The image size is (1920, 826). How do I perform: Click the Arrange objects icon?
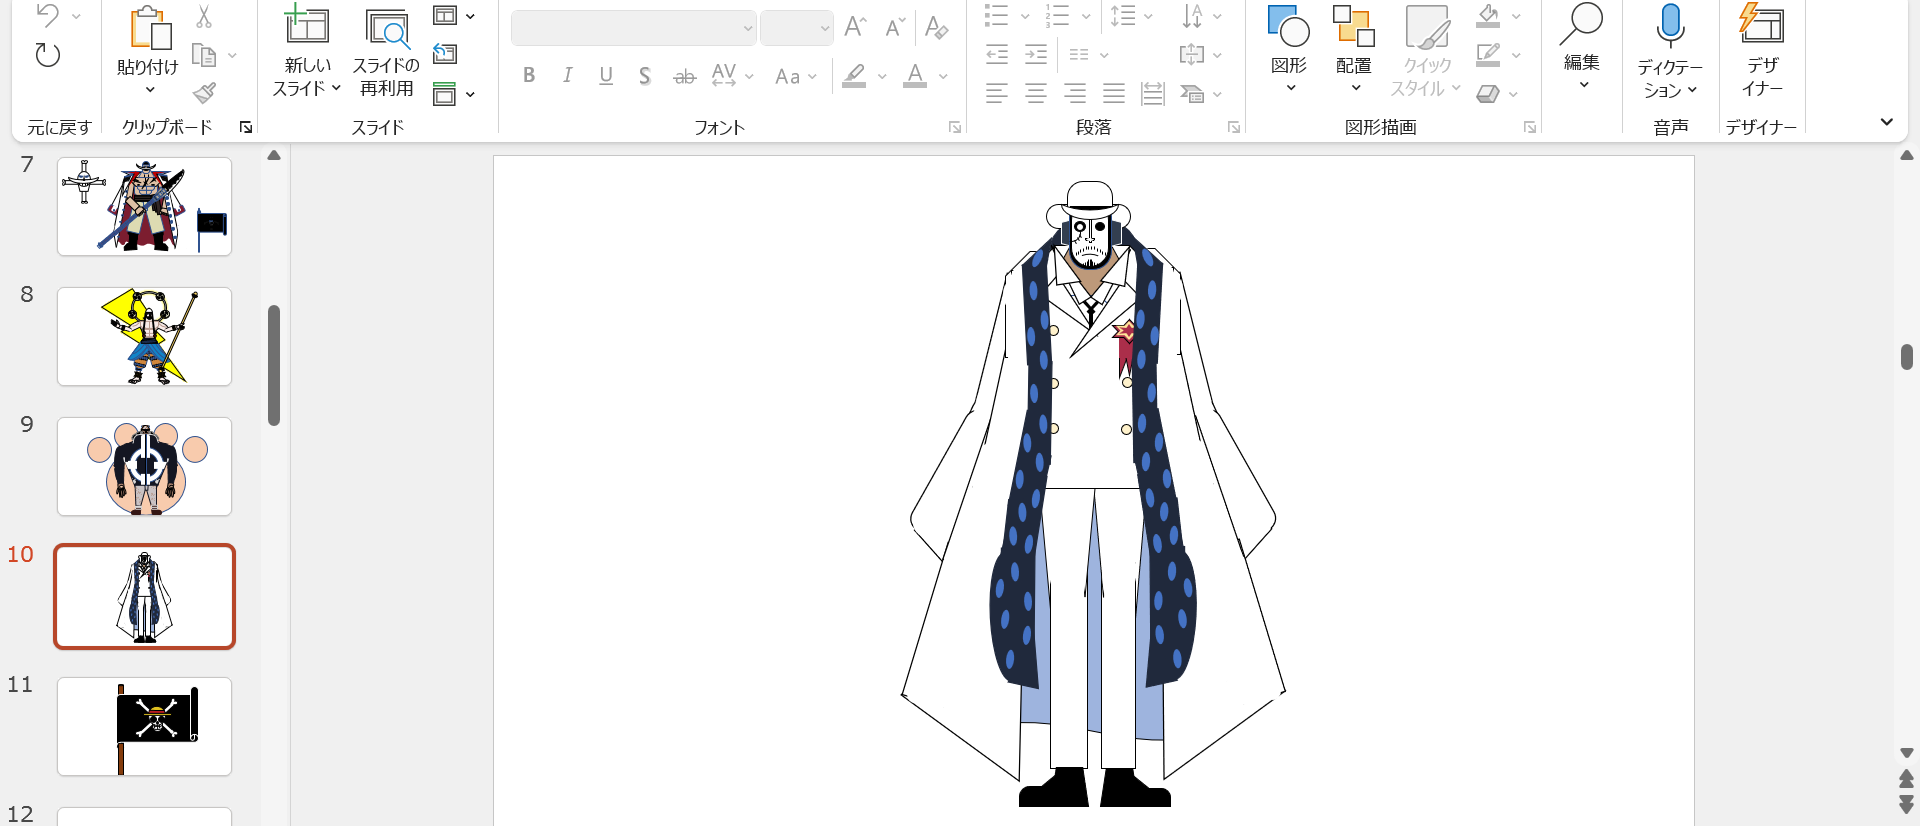pos(1353,28)
